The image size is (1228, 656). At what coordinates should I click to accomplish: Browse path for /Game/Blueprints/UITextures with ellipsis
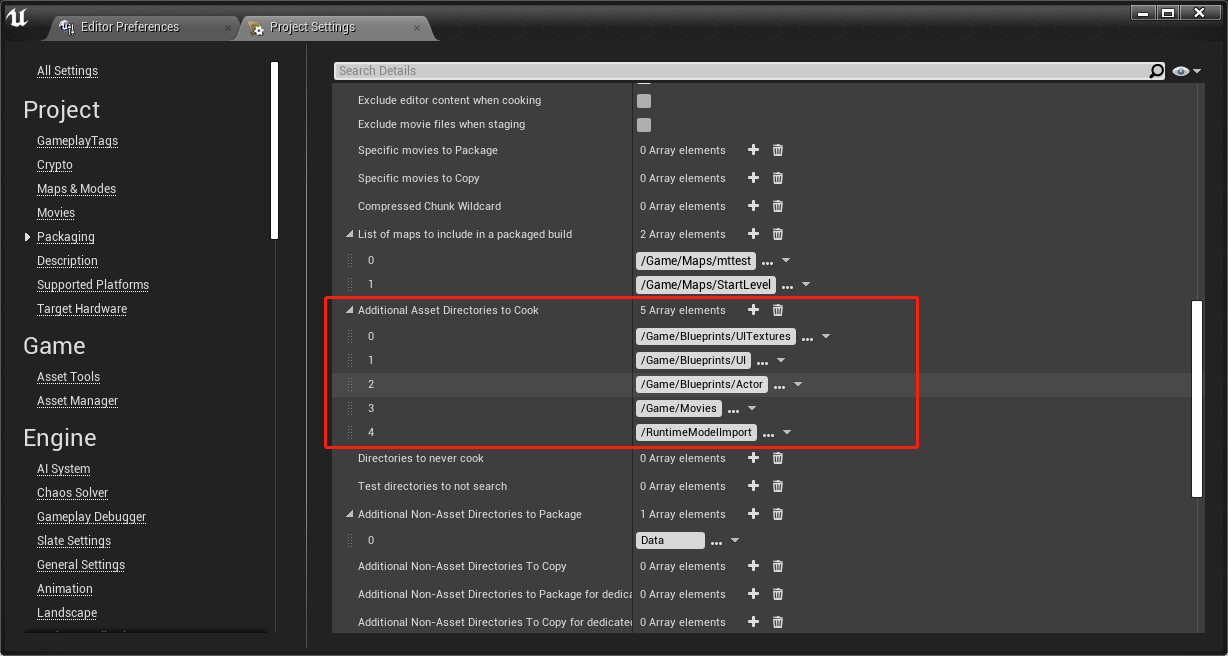pos(807,337)
